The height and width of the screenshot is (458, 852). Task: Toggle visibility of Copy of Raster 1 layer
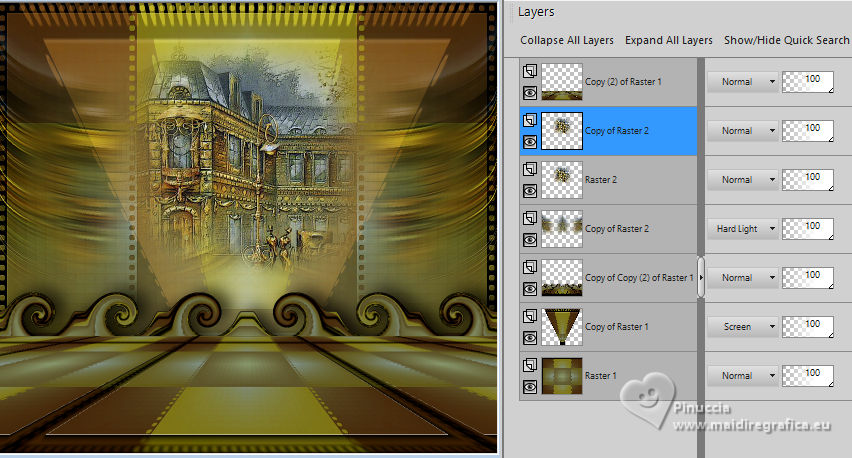530,338
